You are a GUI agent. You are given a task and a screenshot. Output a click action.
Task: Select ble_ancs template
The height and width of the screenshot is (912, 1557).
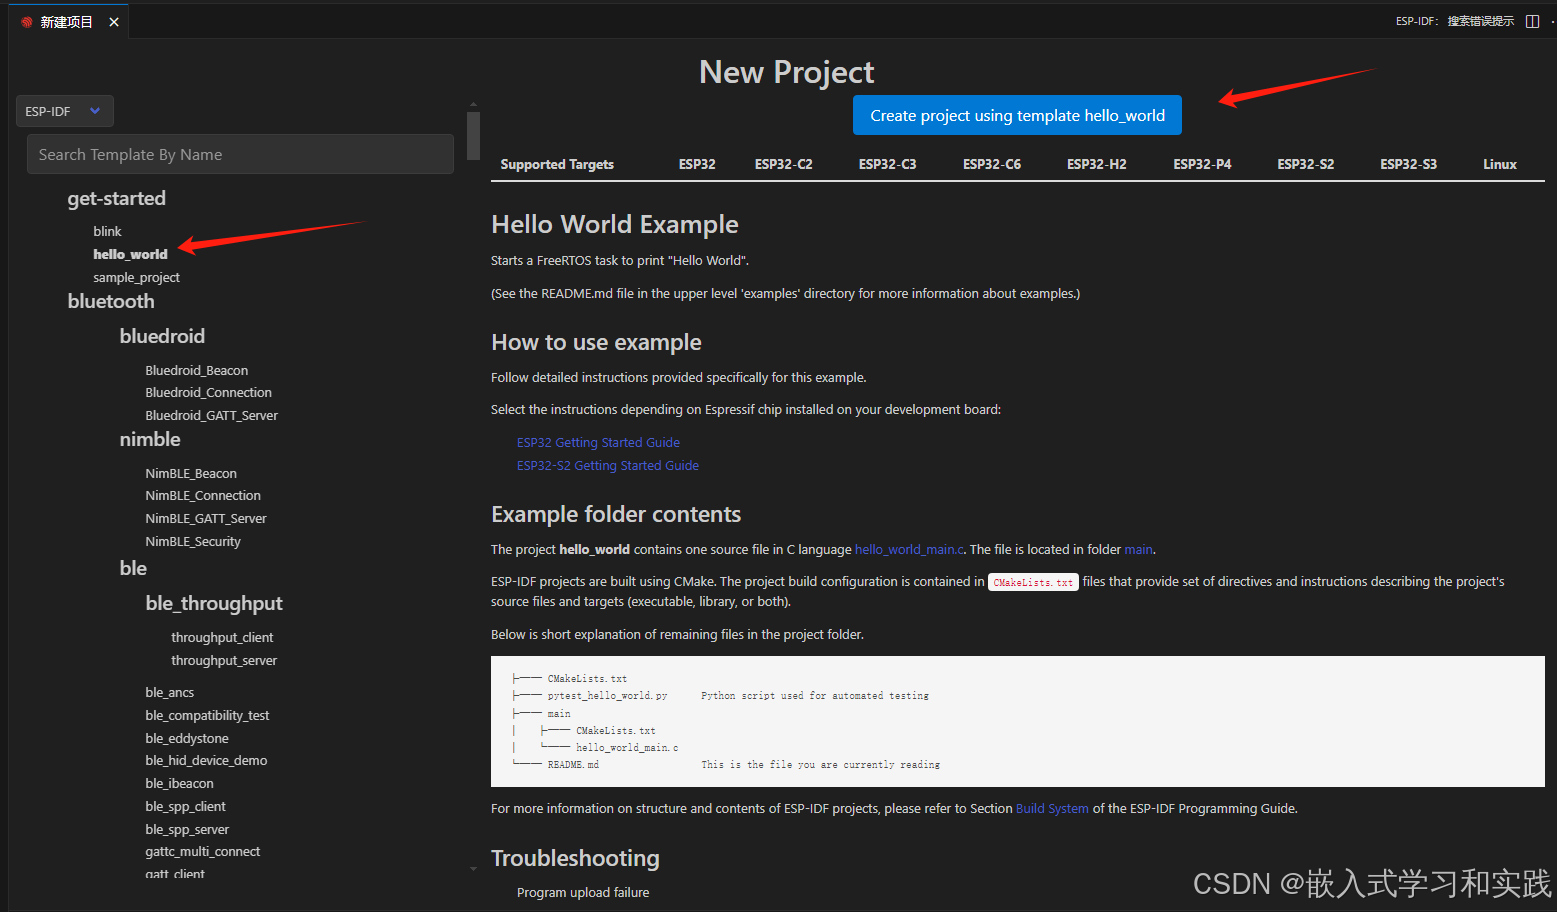click(169, 692)
